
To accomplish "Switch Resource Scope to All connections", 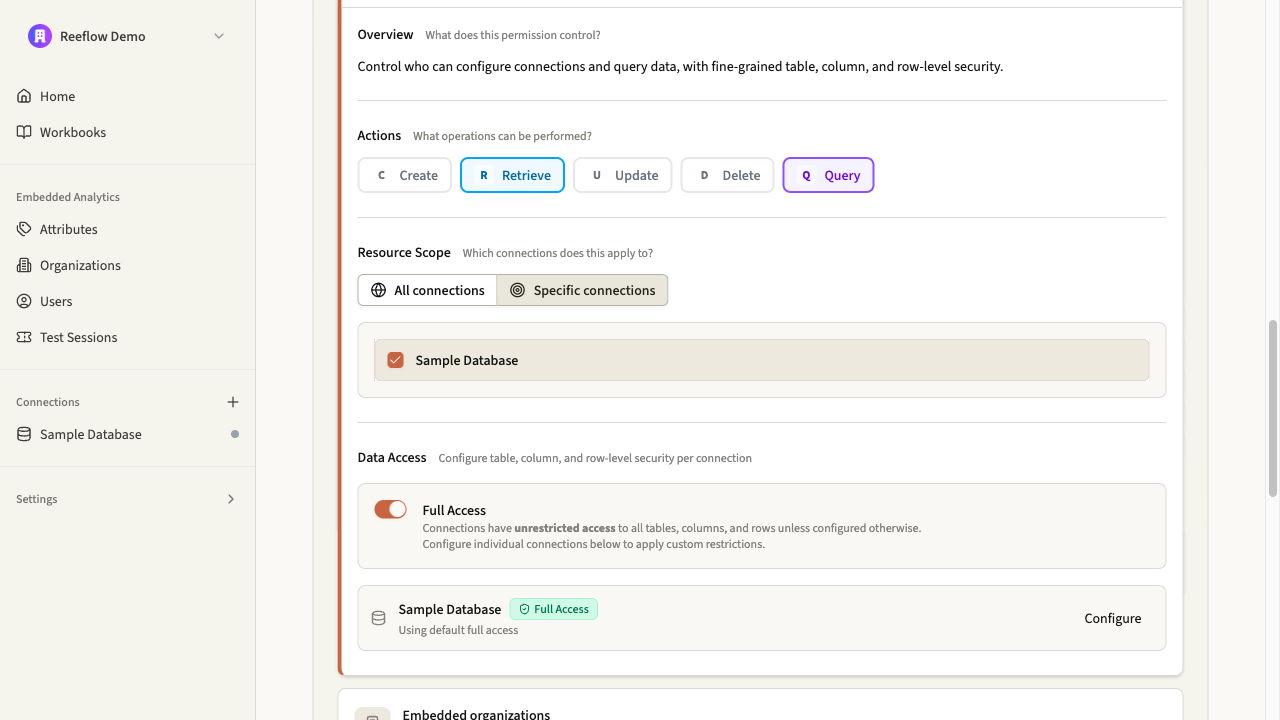I will click(x=427, y=290).
